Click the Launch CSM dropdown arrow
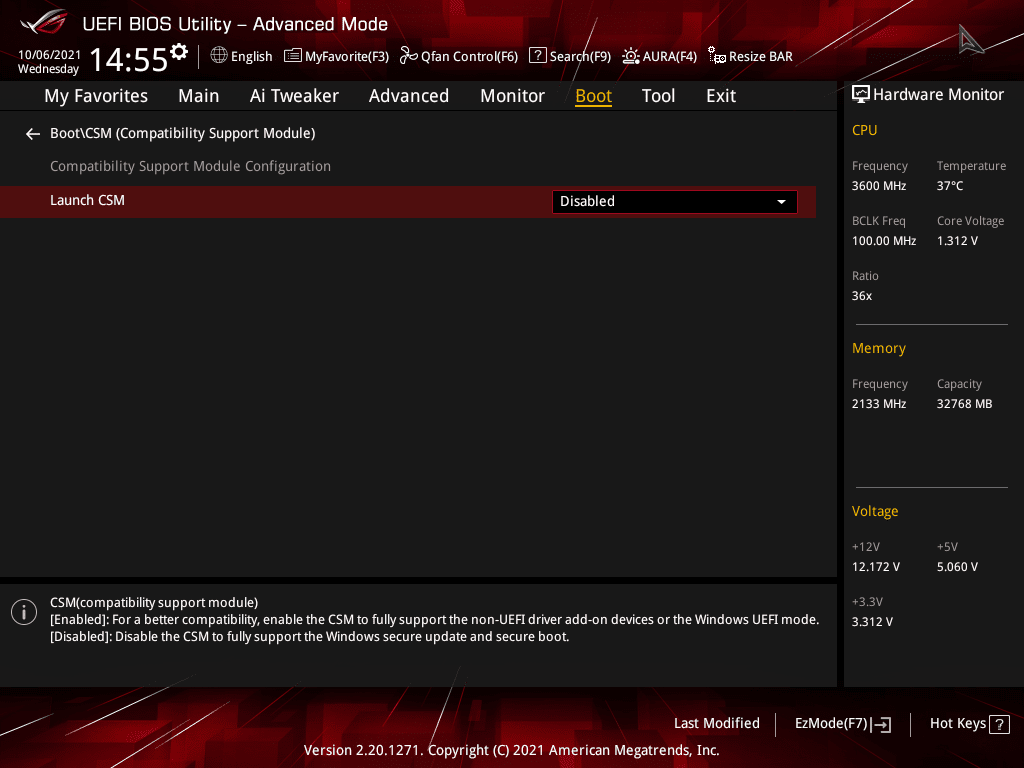 tap(781, 202)
